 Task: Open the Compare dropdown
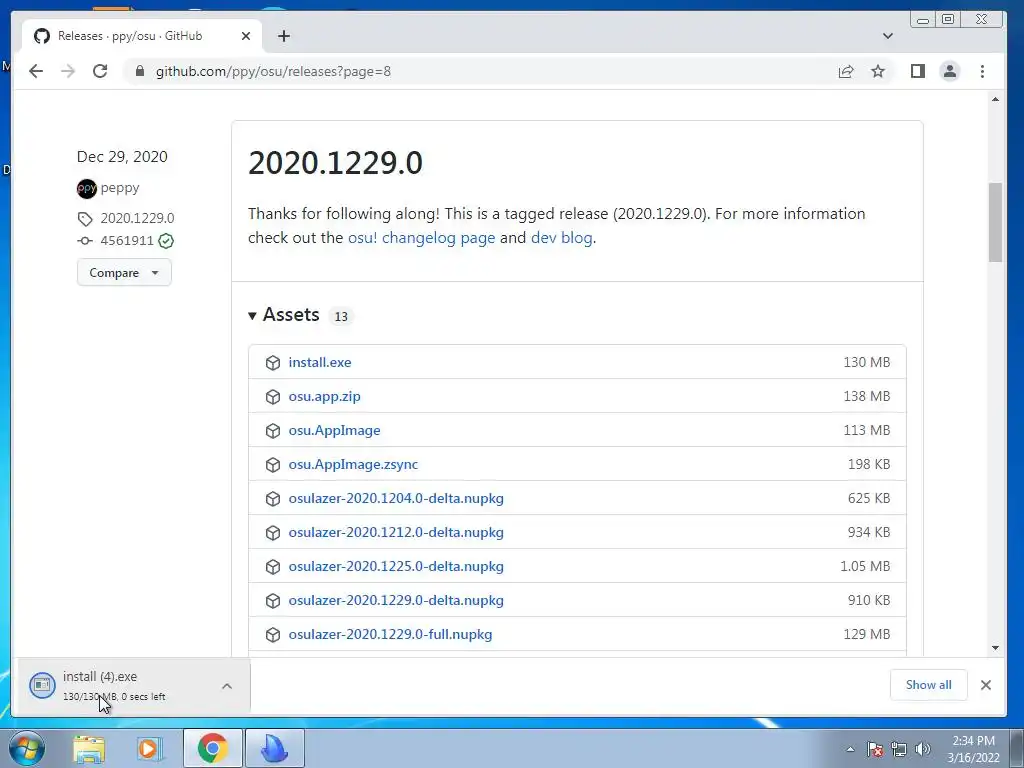[x=124, y=272]
